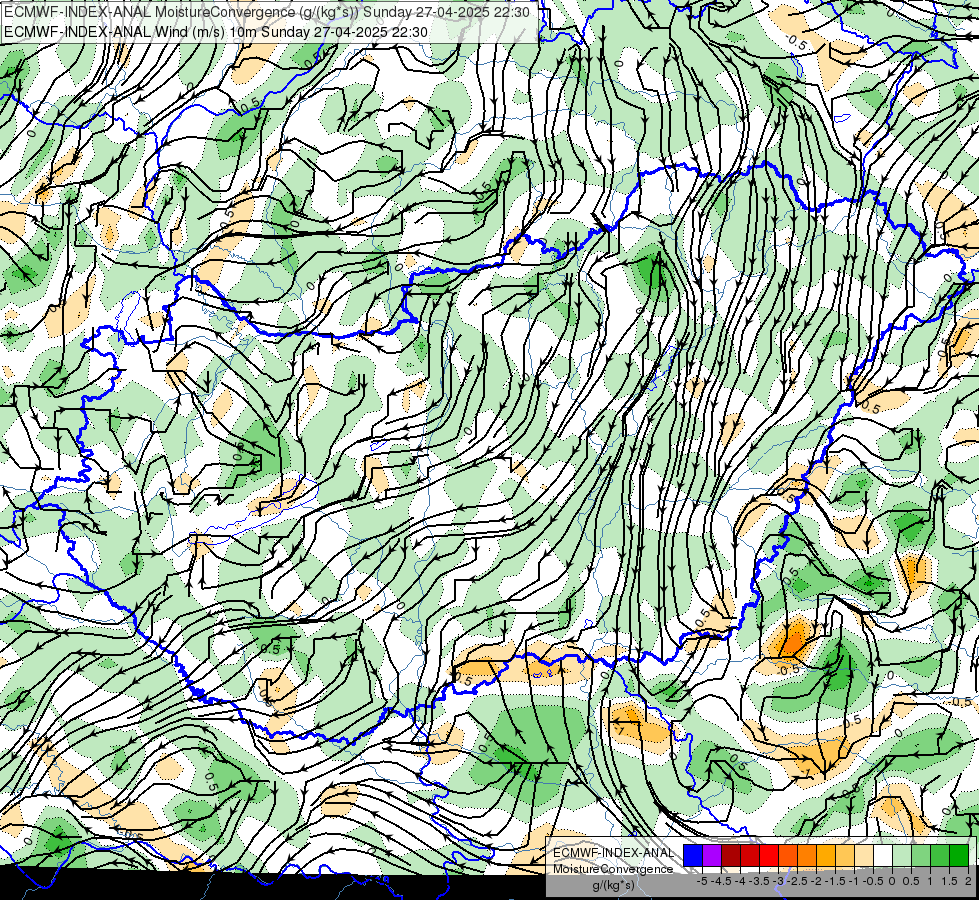Select the white legend swatch
Image resolution: width=979 pixels, height=900 pixels.
883,855
